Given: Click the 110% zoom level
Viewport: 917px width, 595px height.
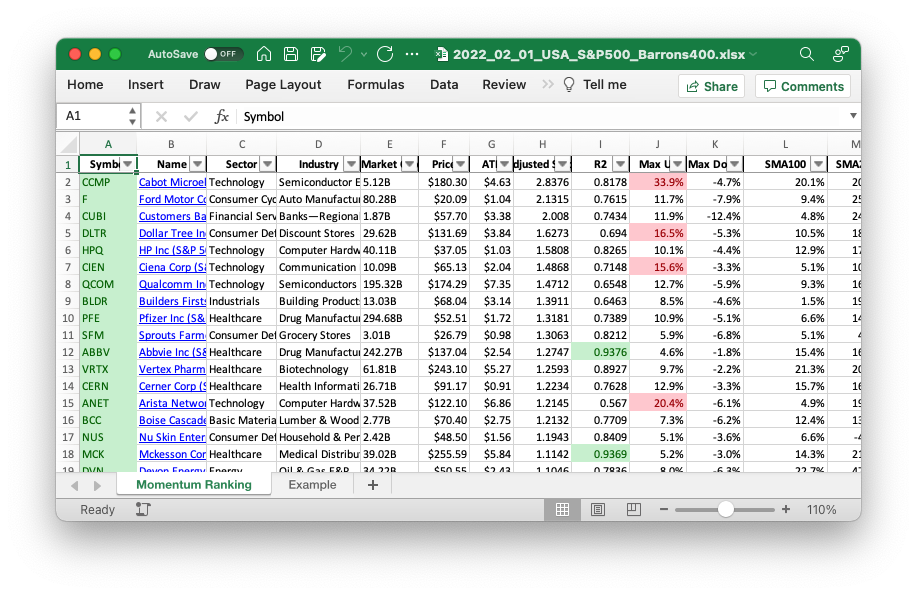Looking at the screenshot, I should coord(822,510).
